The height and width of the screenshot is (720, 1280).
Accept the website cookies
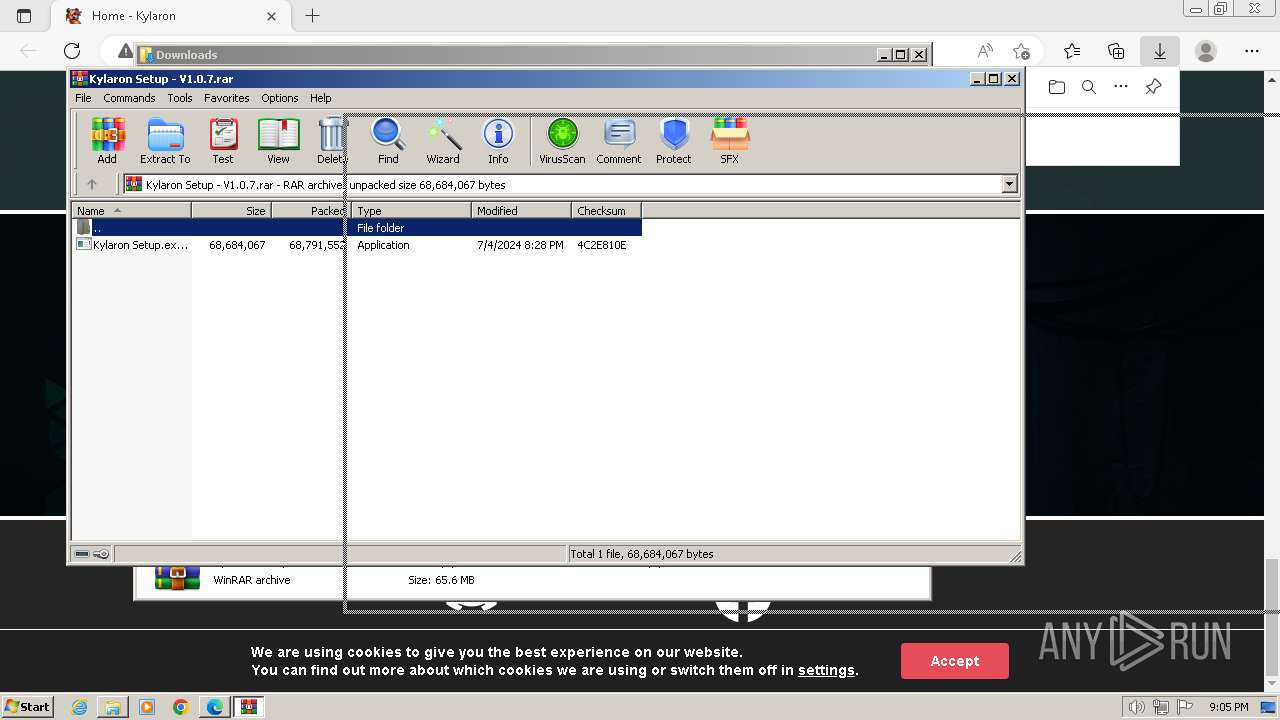955,661
